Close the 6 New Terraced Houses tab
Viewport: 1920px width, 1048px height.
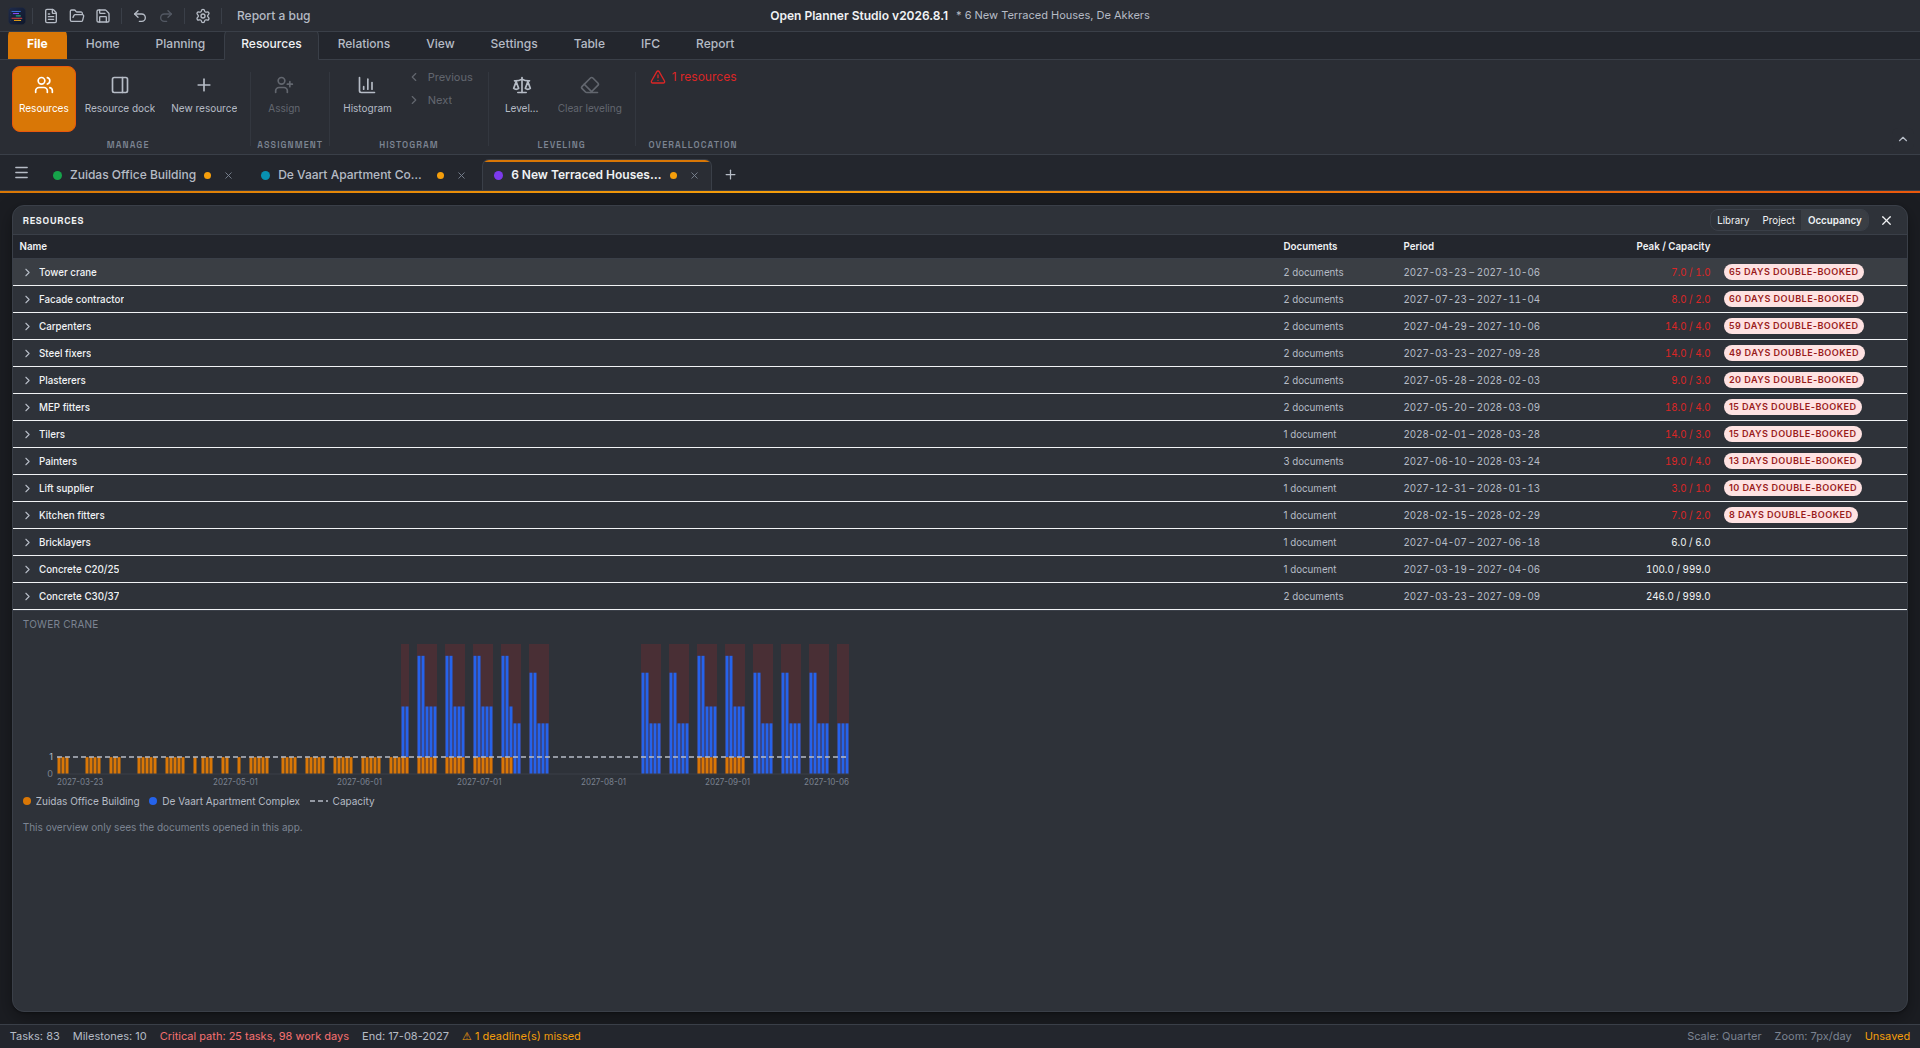click(694, 175)
